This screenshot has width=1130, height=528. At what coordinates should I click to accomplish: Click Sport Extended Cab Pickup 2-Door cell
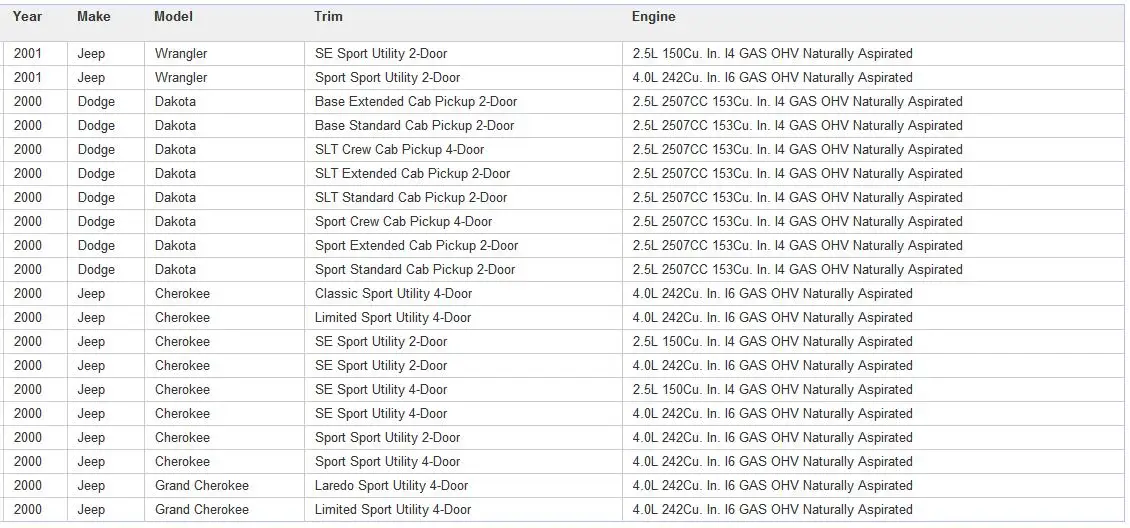coord(416,246)
